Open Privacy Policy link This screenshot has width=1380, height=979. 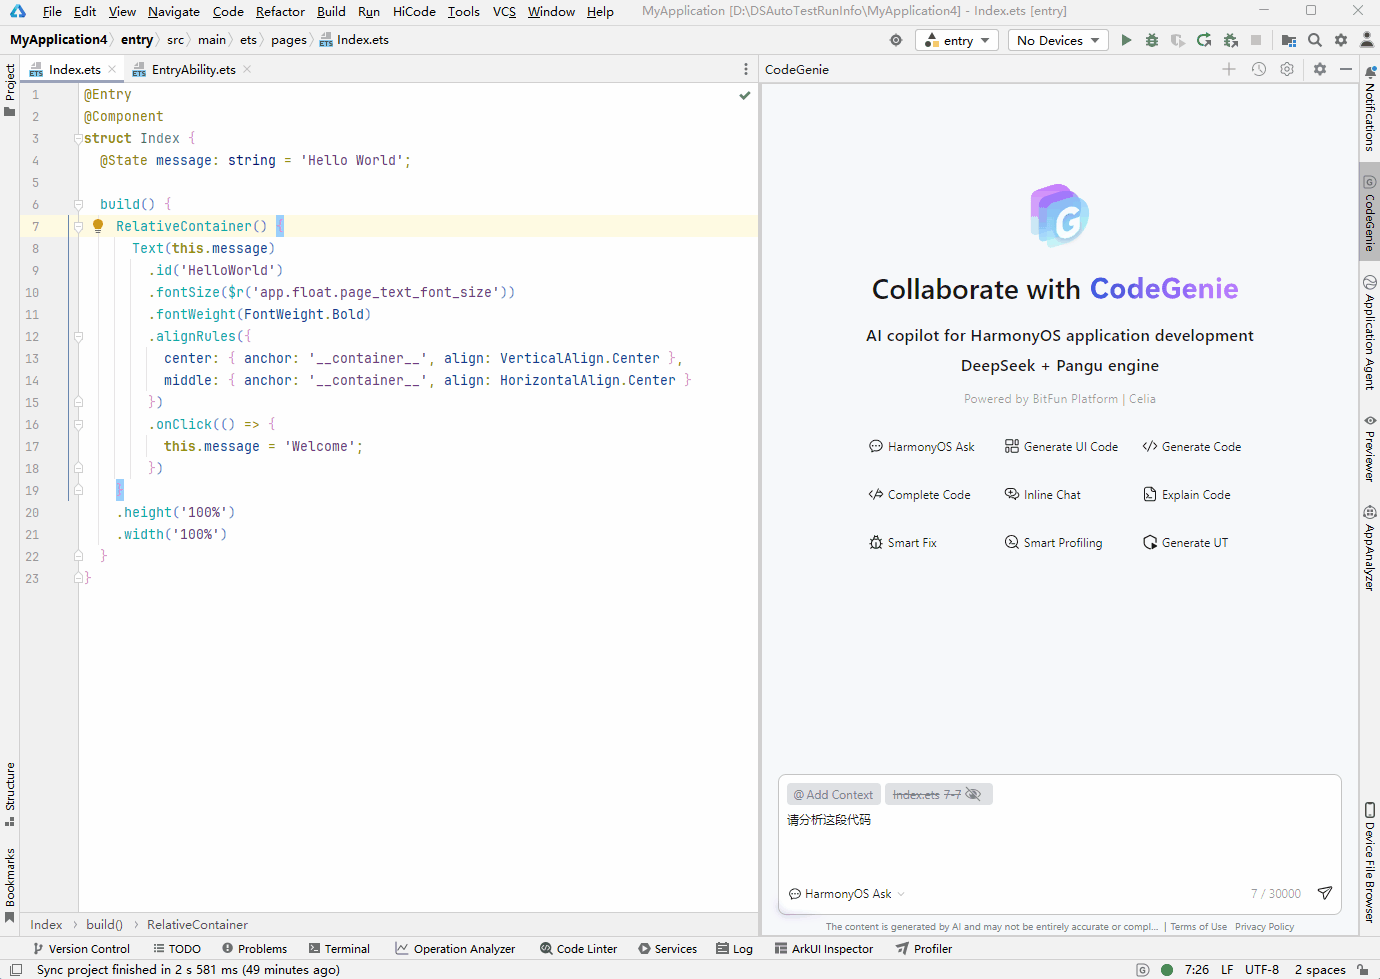(1264, 927)
